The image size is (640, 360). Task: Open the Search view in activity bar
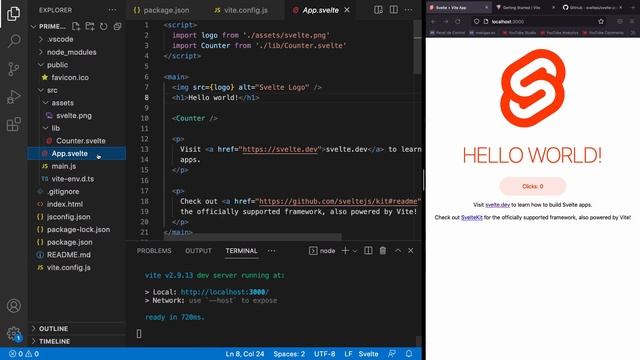[13, 41]
